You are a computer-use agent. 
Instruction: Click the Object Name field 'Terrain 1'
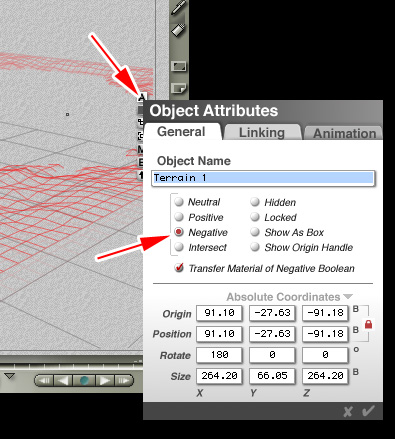(263, 178)
